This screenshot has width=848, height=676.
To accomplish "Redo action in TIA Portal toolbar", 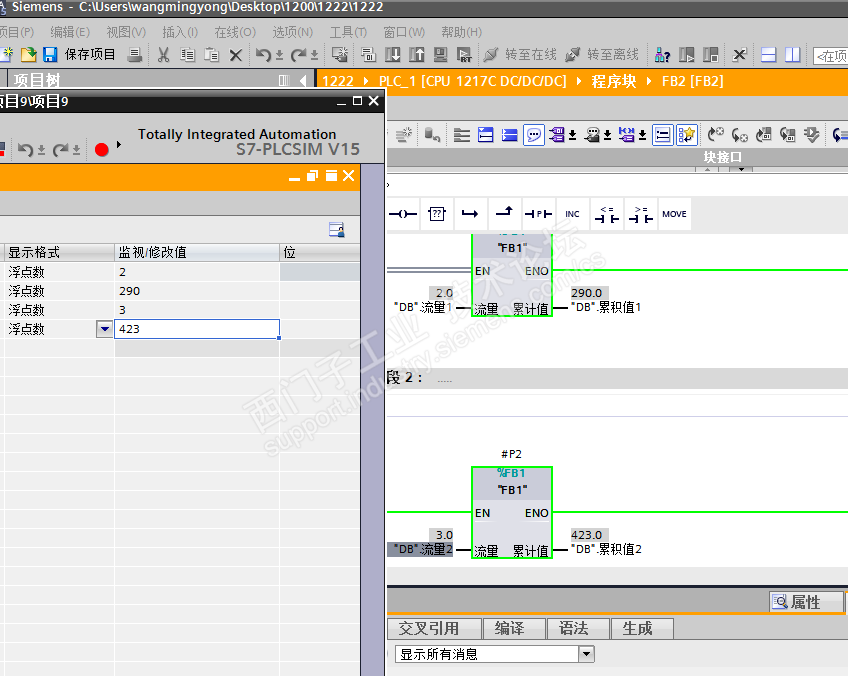I will (298, 55).
